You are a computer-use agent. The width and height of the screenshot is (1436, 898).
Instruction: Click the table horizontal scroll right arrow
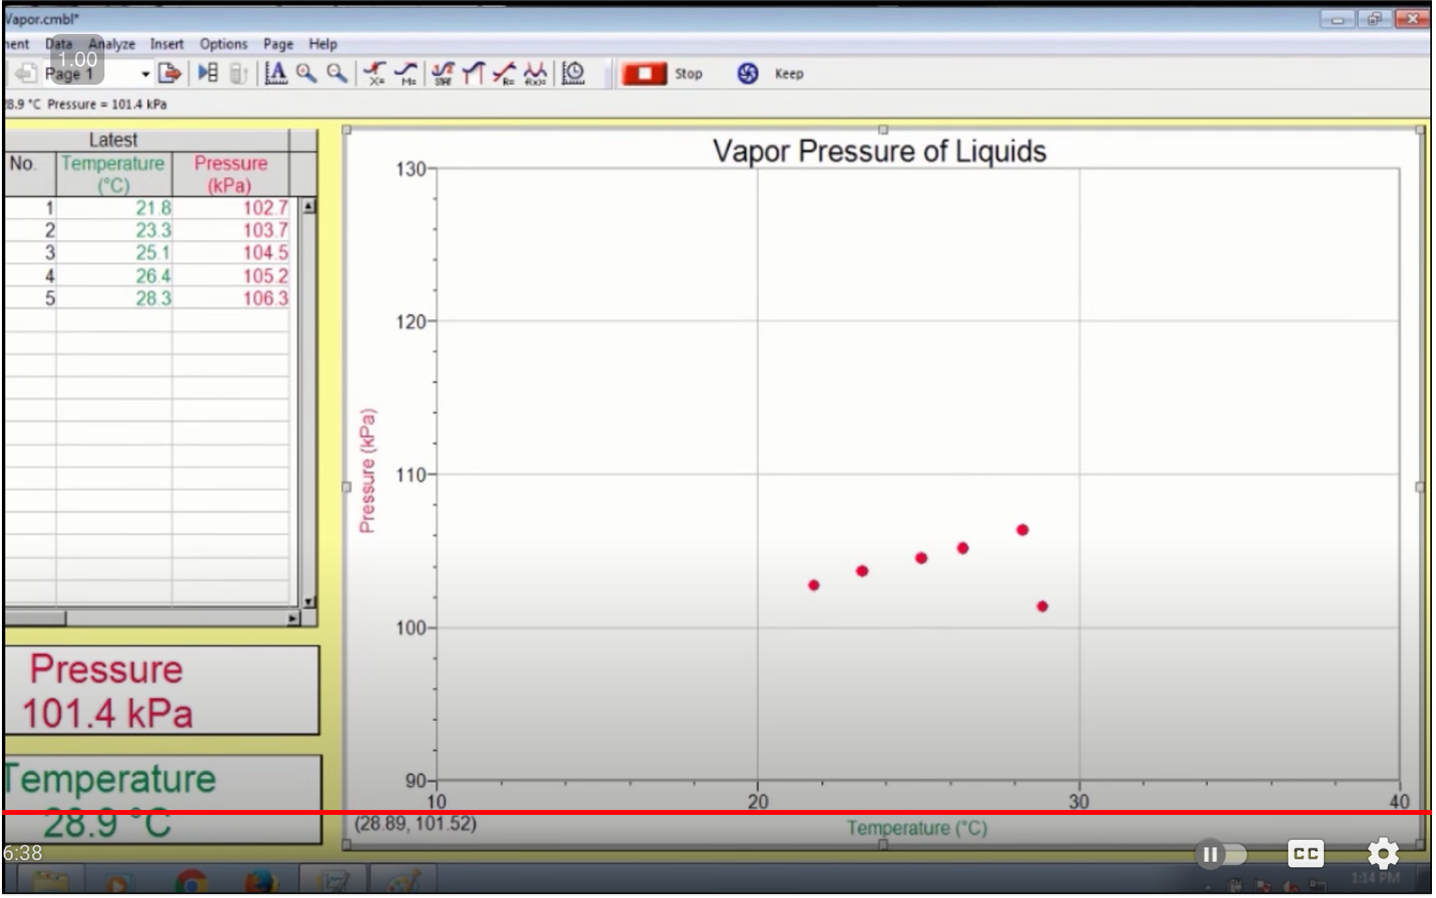pos(293,618)
